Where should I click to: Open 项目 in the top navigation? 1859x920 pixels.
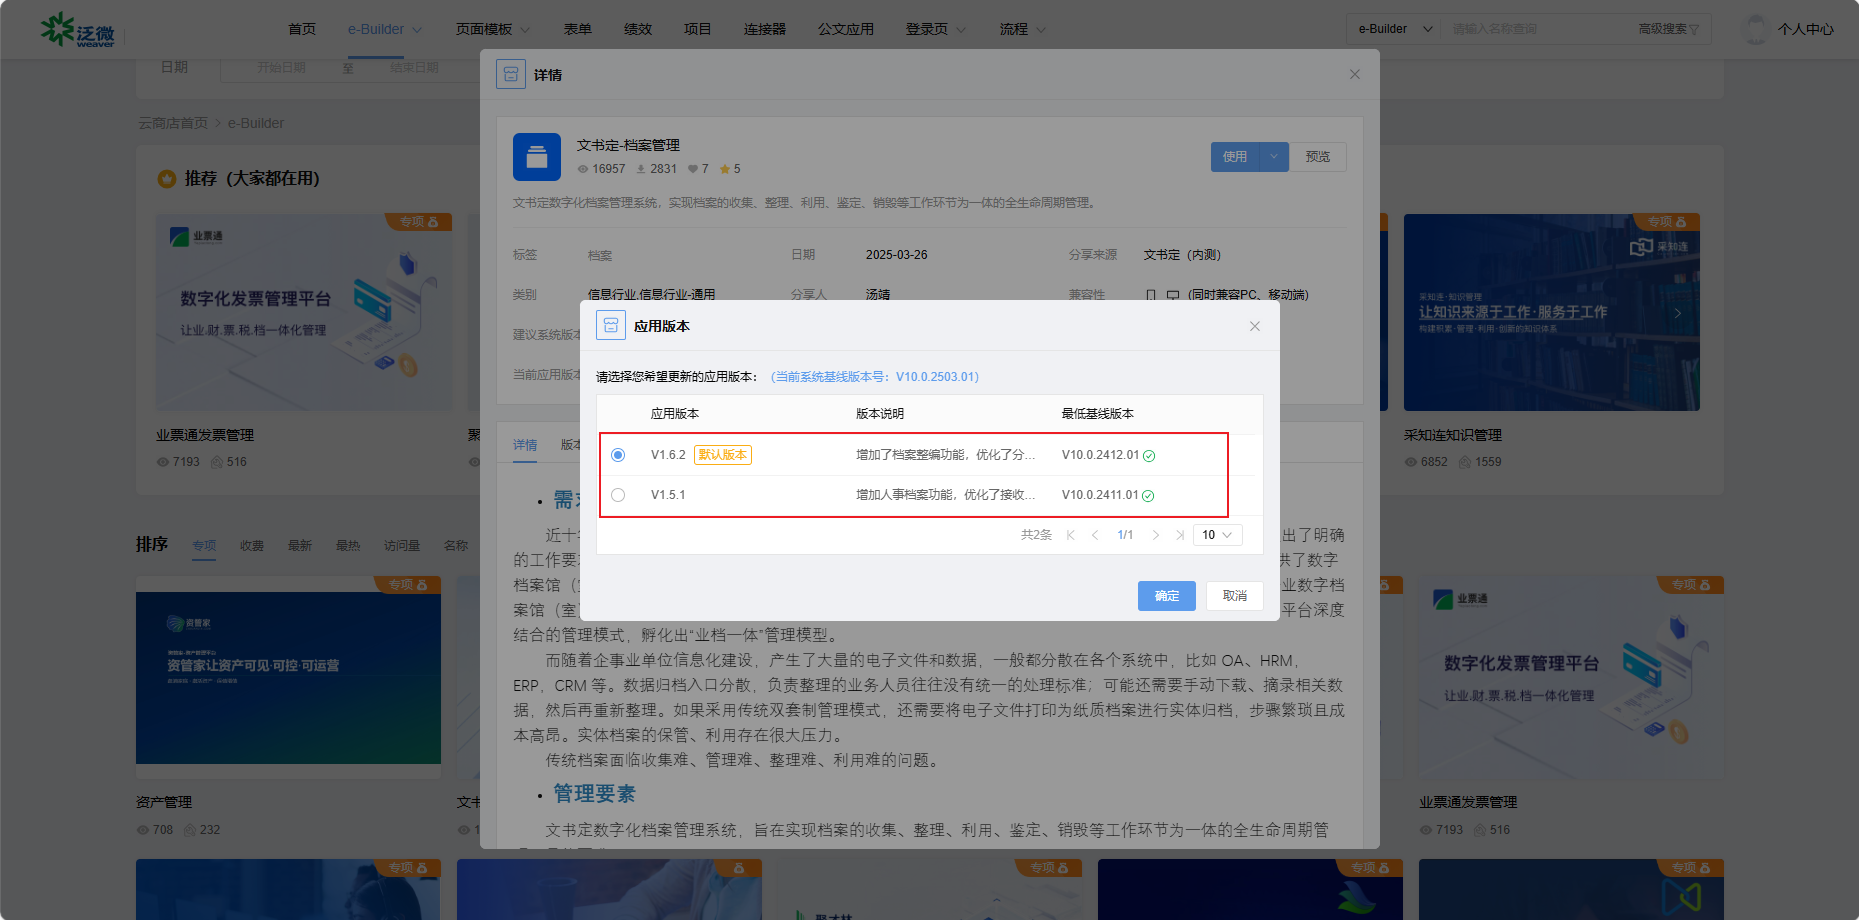[698, 29]
